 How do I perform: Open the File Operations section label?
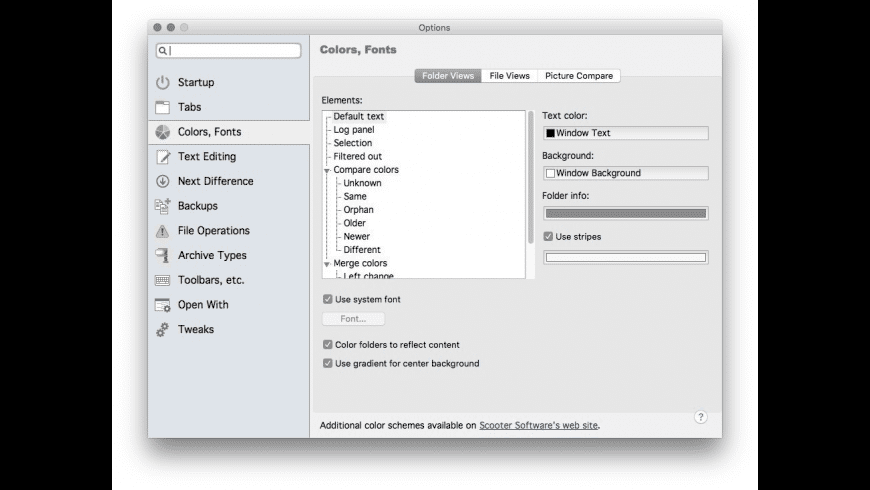214,231
